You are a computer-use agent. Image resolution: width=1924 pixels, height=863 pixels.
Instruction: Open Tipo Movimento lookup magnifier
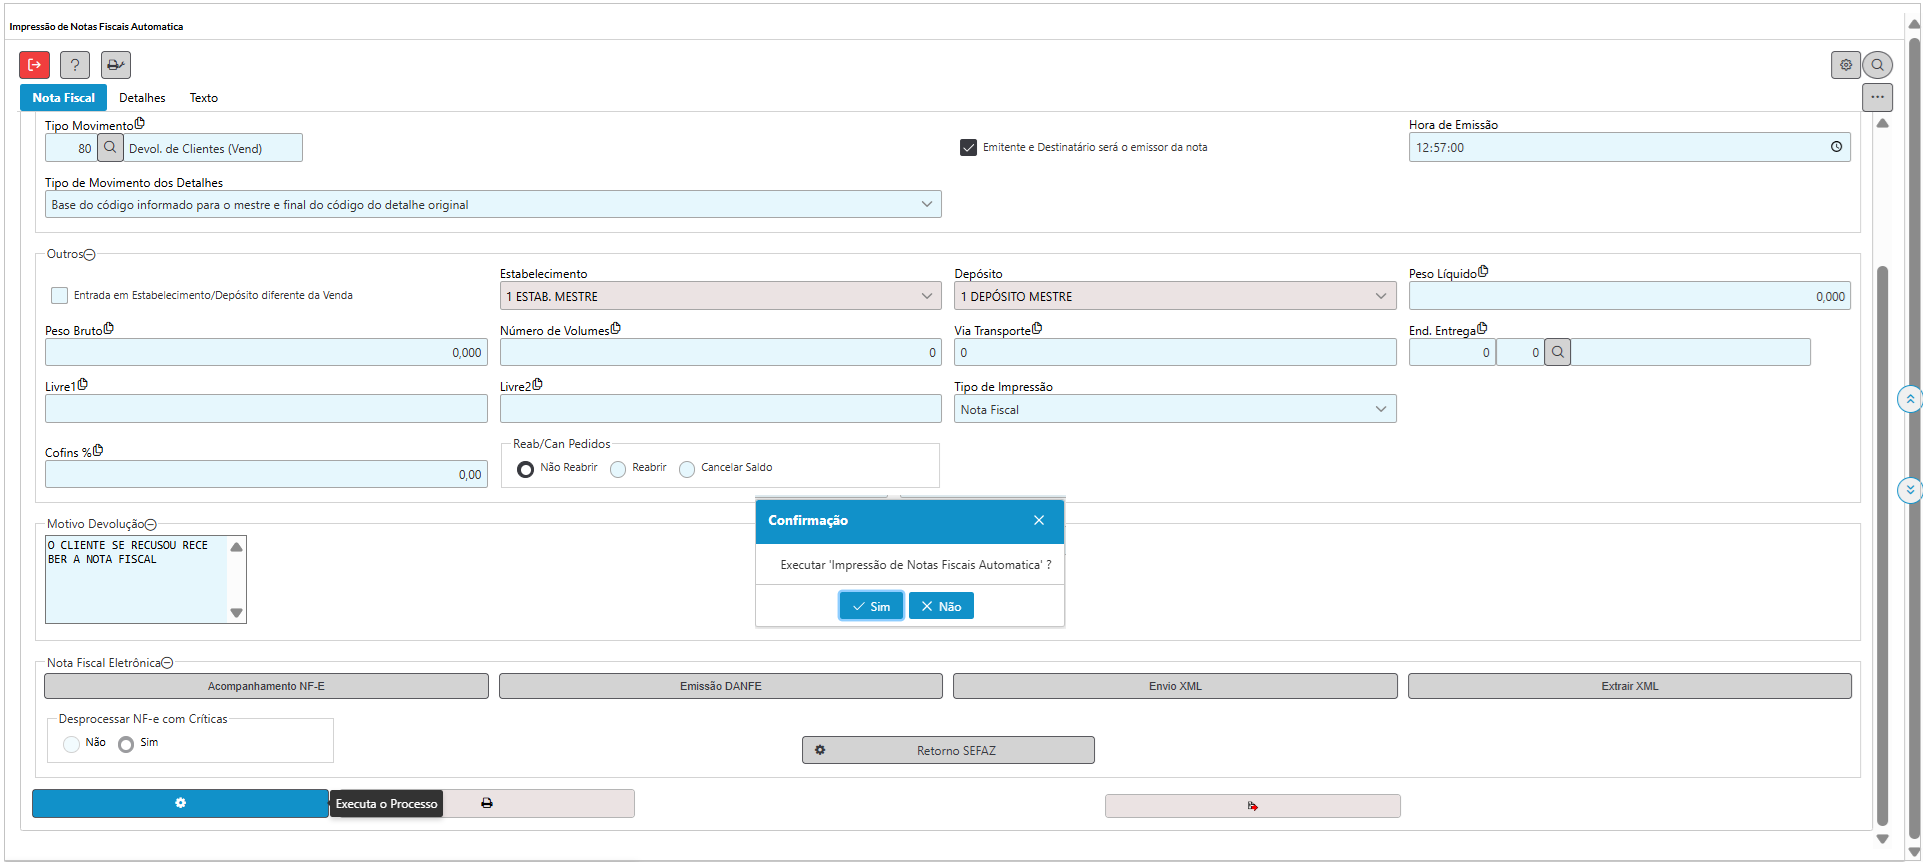tap(110, 148)
